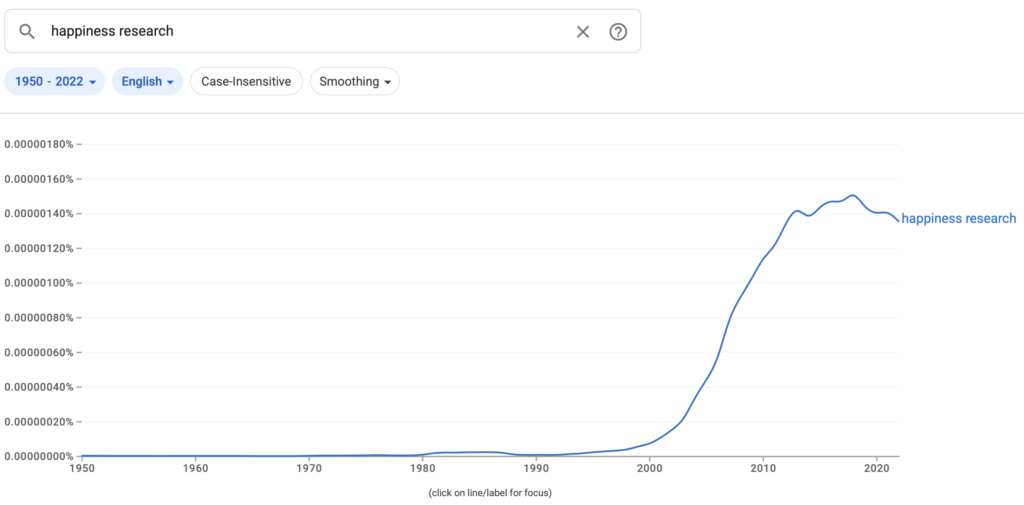Click the 0.00000000% baseline y-axis label

[39, 456]
